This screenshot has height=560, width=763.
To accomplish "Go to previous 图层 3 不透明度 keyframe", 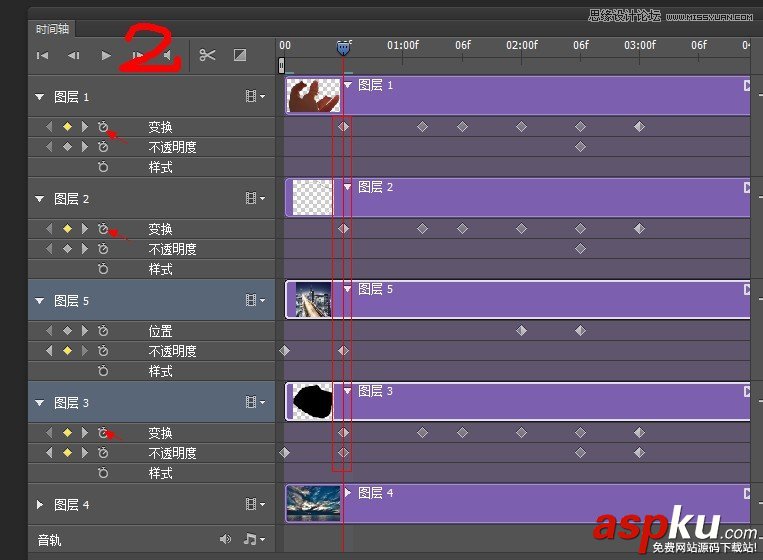I will [49, 452].
